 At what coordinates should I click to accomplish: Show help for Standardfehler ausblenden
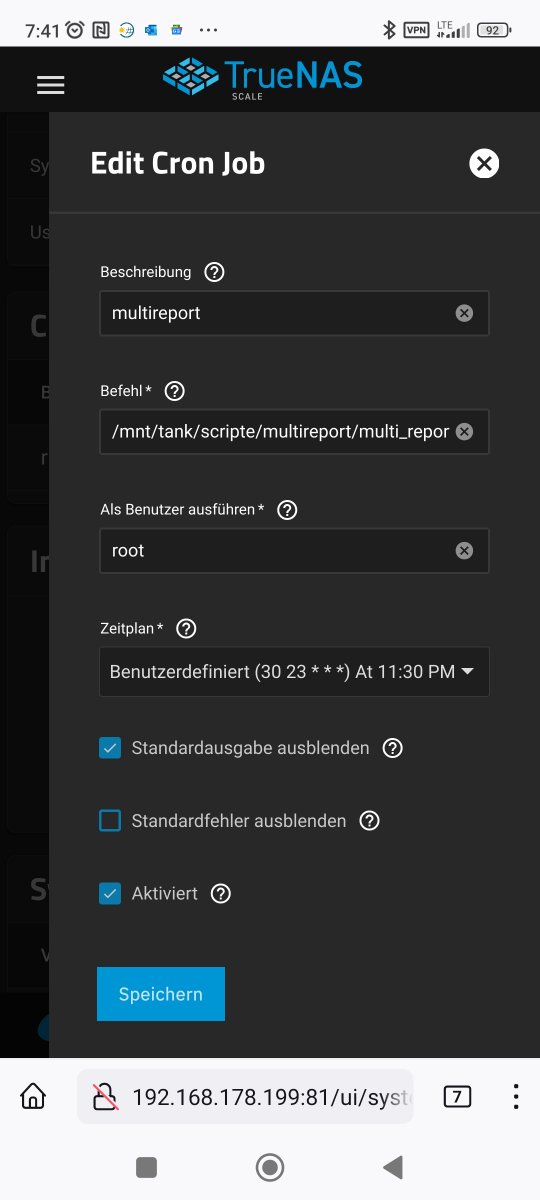(370, 821)
